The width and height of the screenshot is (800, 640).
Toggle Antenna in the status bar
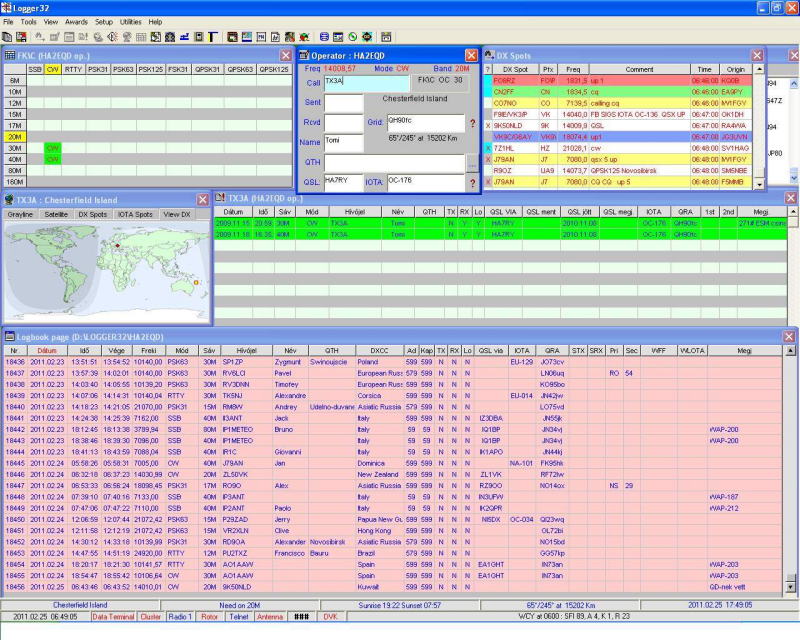tap(270, 617)
